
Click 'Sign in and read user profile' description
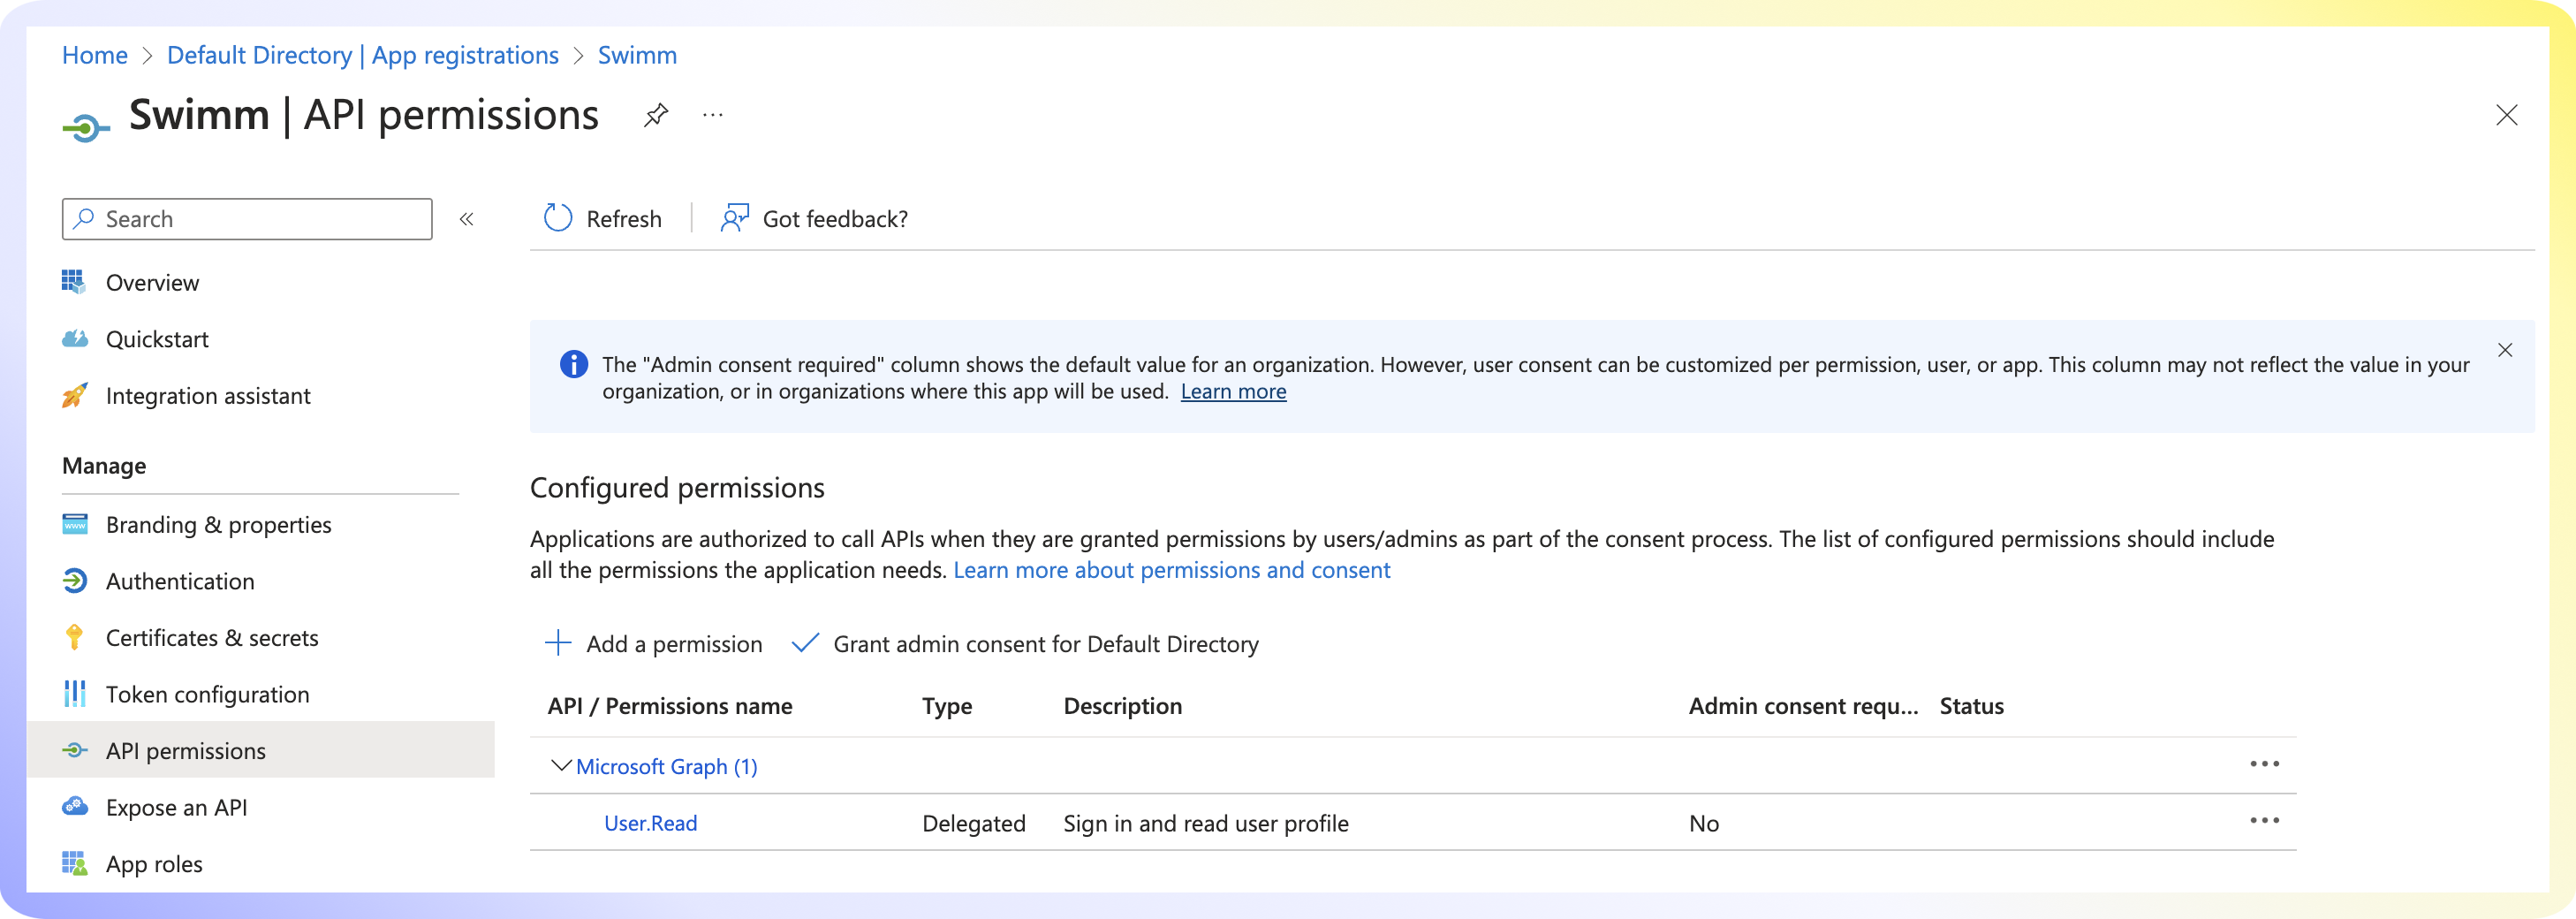click(x=1205, y=824)
